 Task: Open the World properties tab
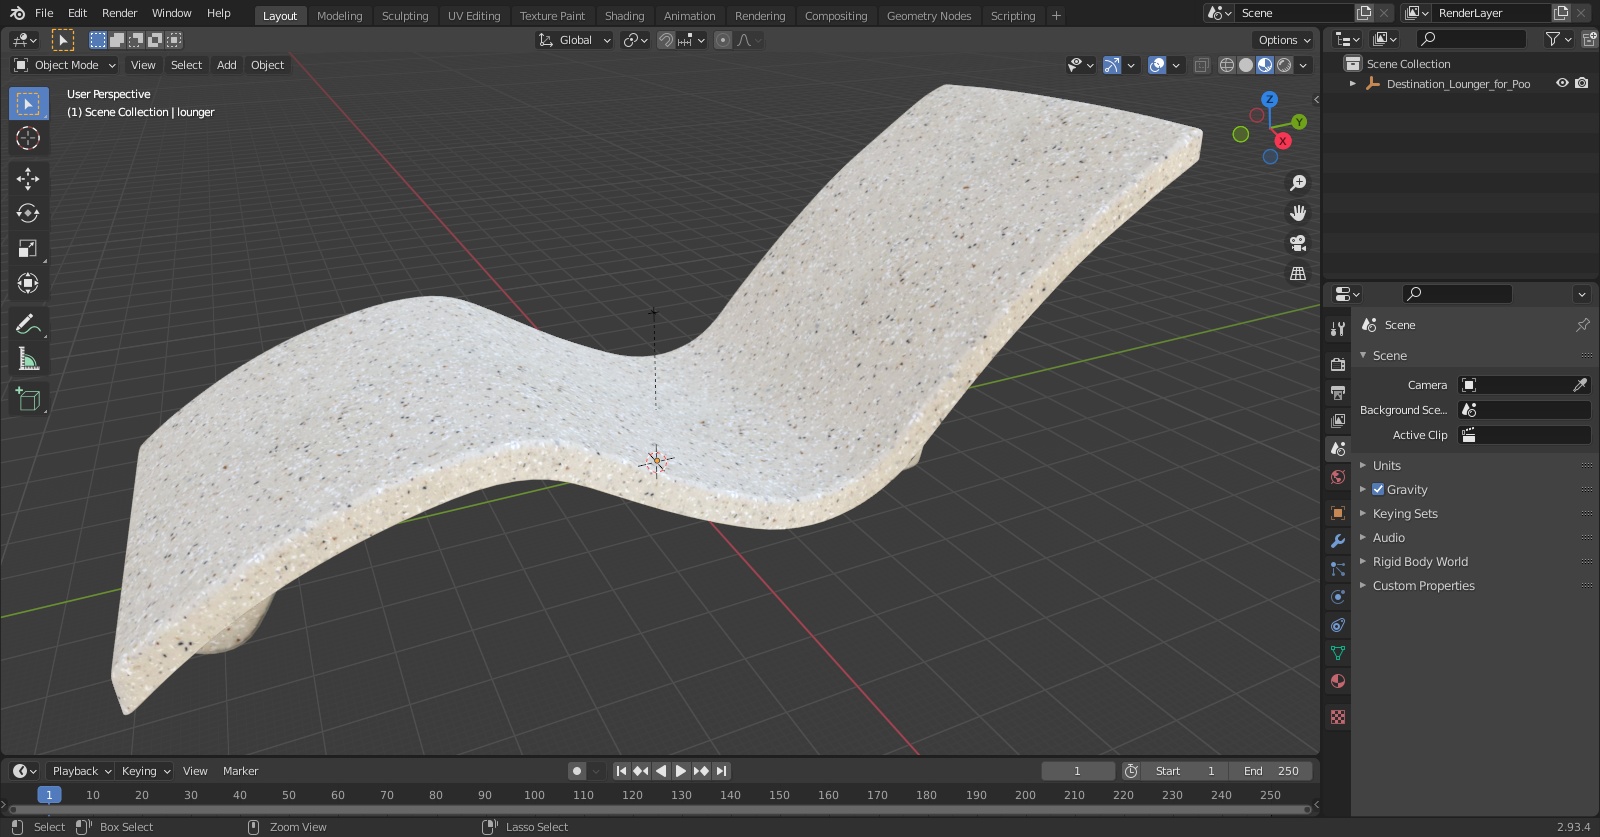click(1337, 477)
